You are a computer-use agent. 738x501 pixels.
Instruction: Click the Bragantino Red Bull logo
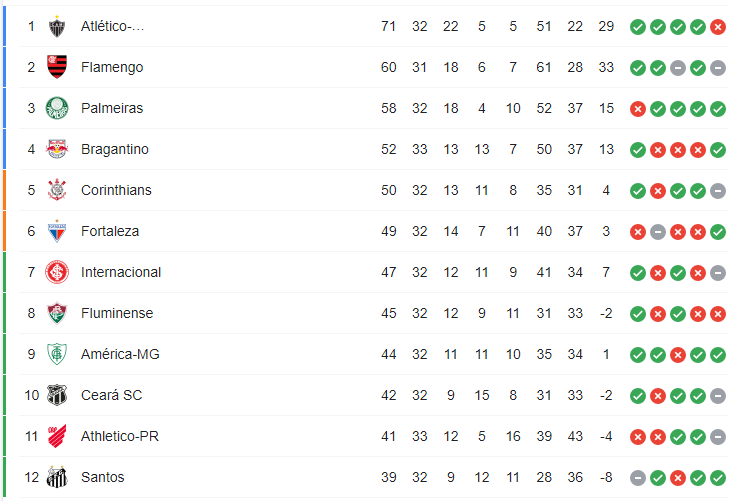[x=57, y=149]
